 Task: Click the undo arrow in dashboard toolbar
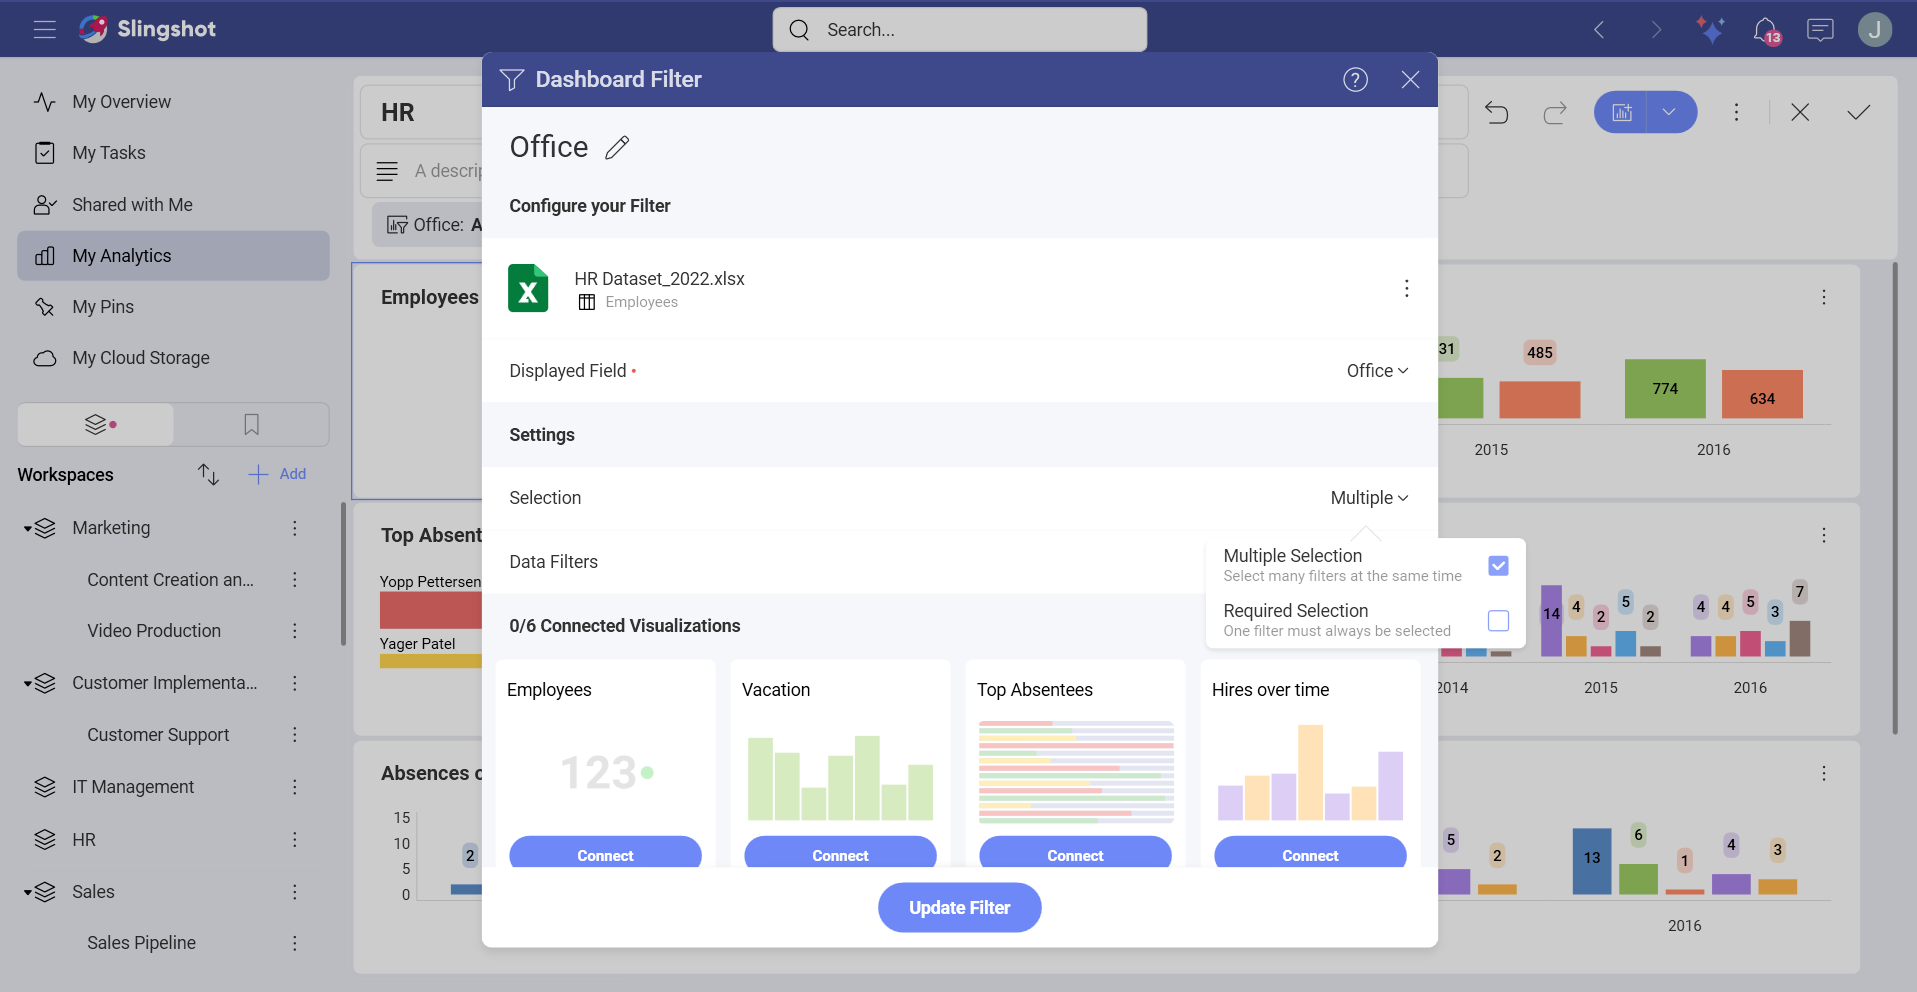click(1496, 113)
